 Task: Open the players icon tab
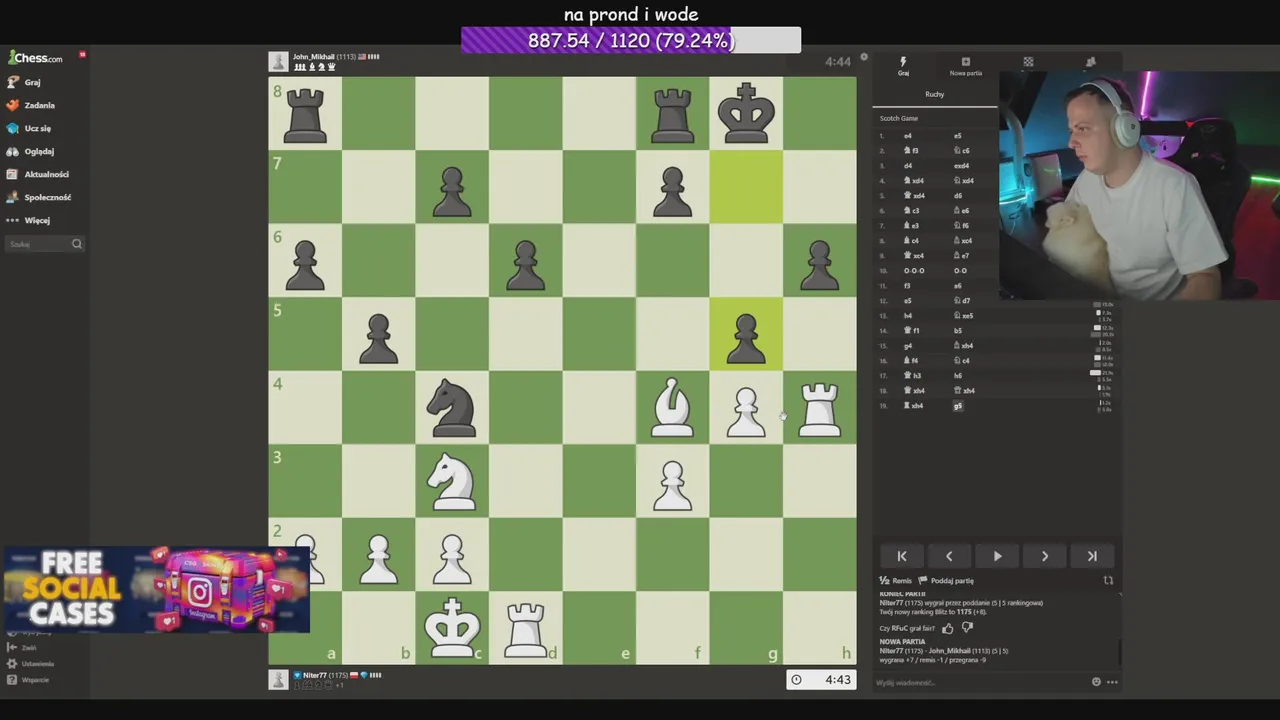(x=1091, y=63)
